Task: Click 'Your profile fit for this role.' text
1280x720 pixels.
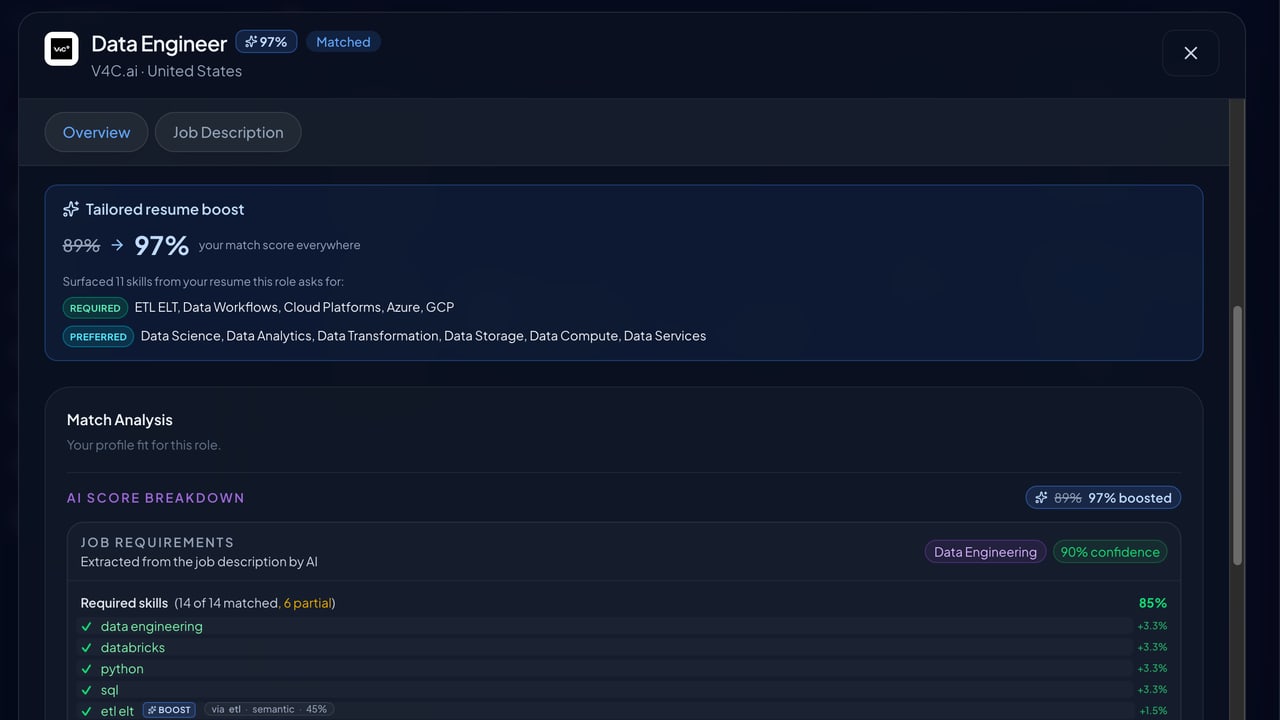Action: pos(144,445)
